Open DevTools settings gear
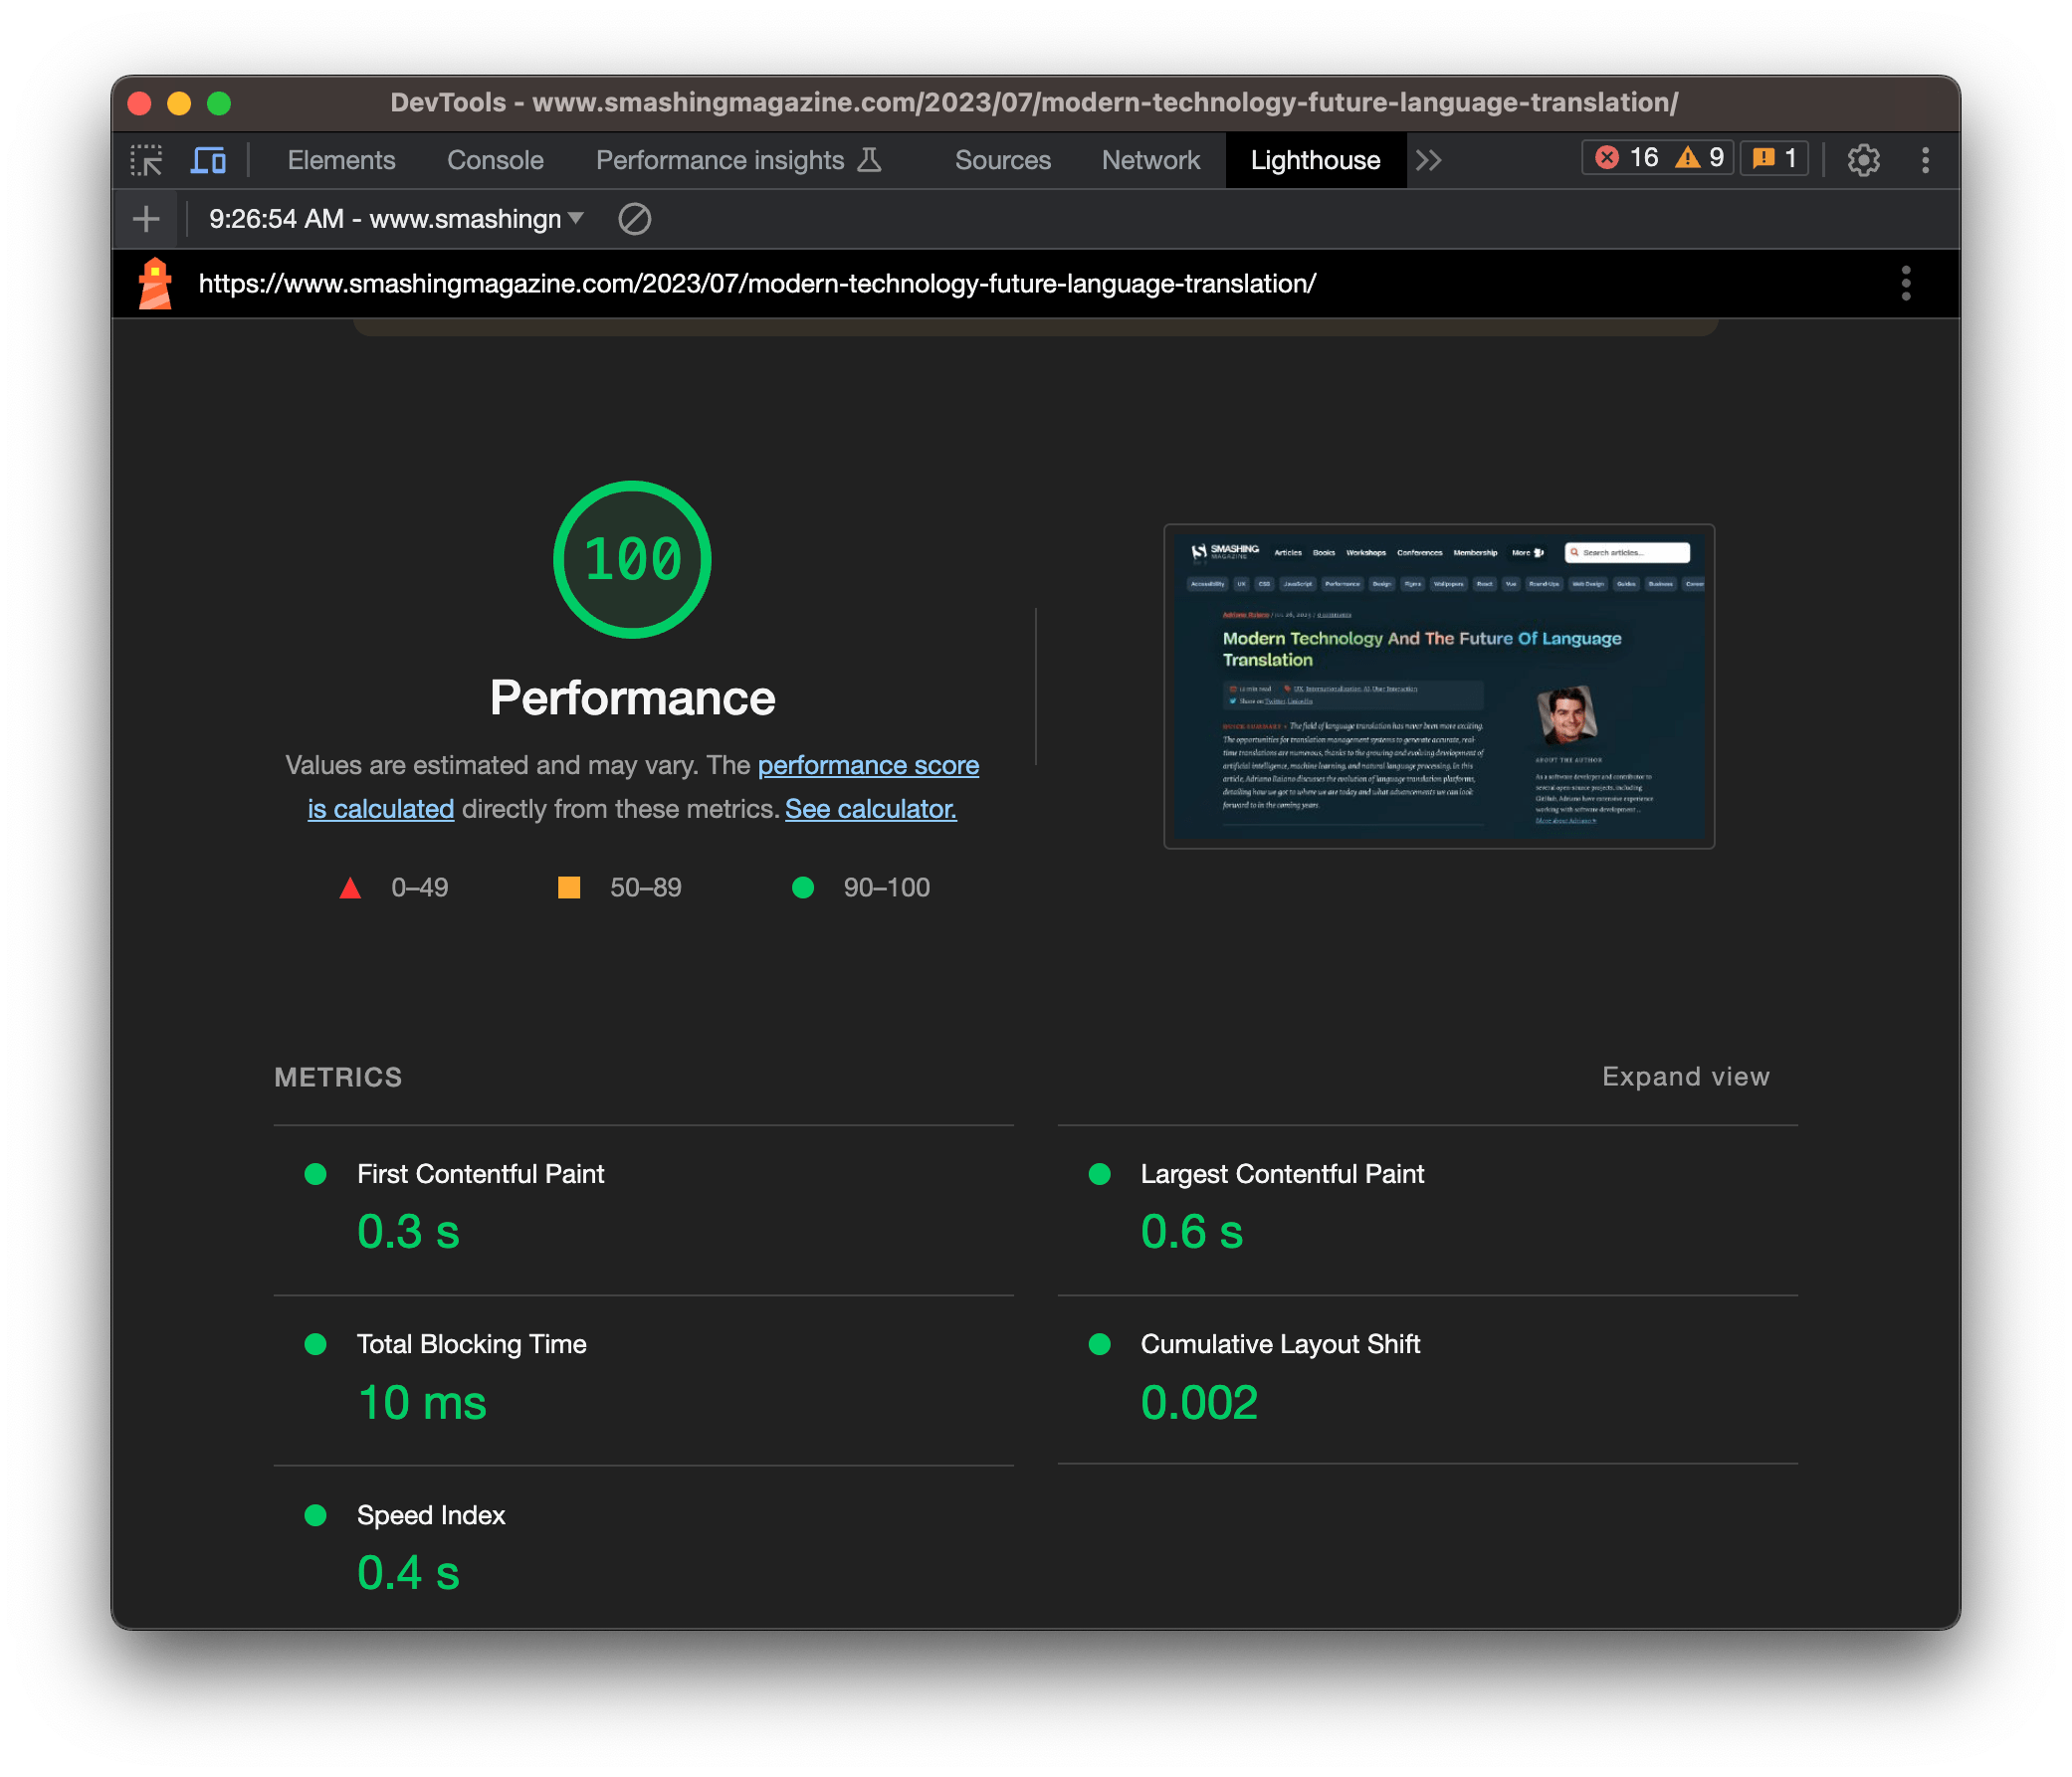The width and height of the screenshot is (2072, 1777). [1864, 159]
